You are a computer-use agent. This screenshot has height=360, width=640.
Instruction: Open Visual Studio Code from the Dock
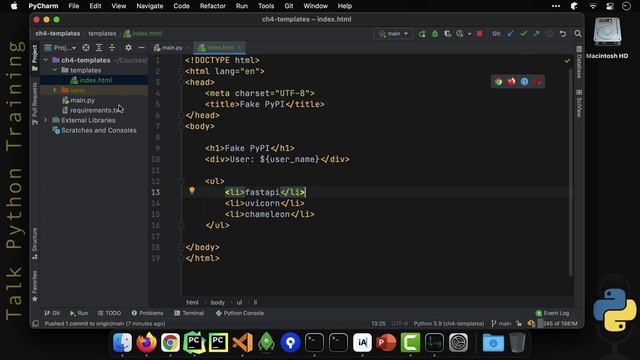(x=242, y=342)
